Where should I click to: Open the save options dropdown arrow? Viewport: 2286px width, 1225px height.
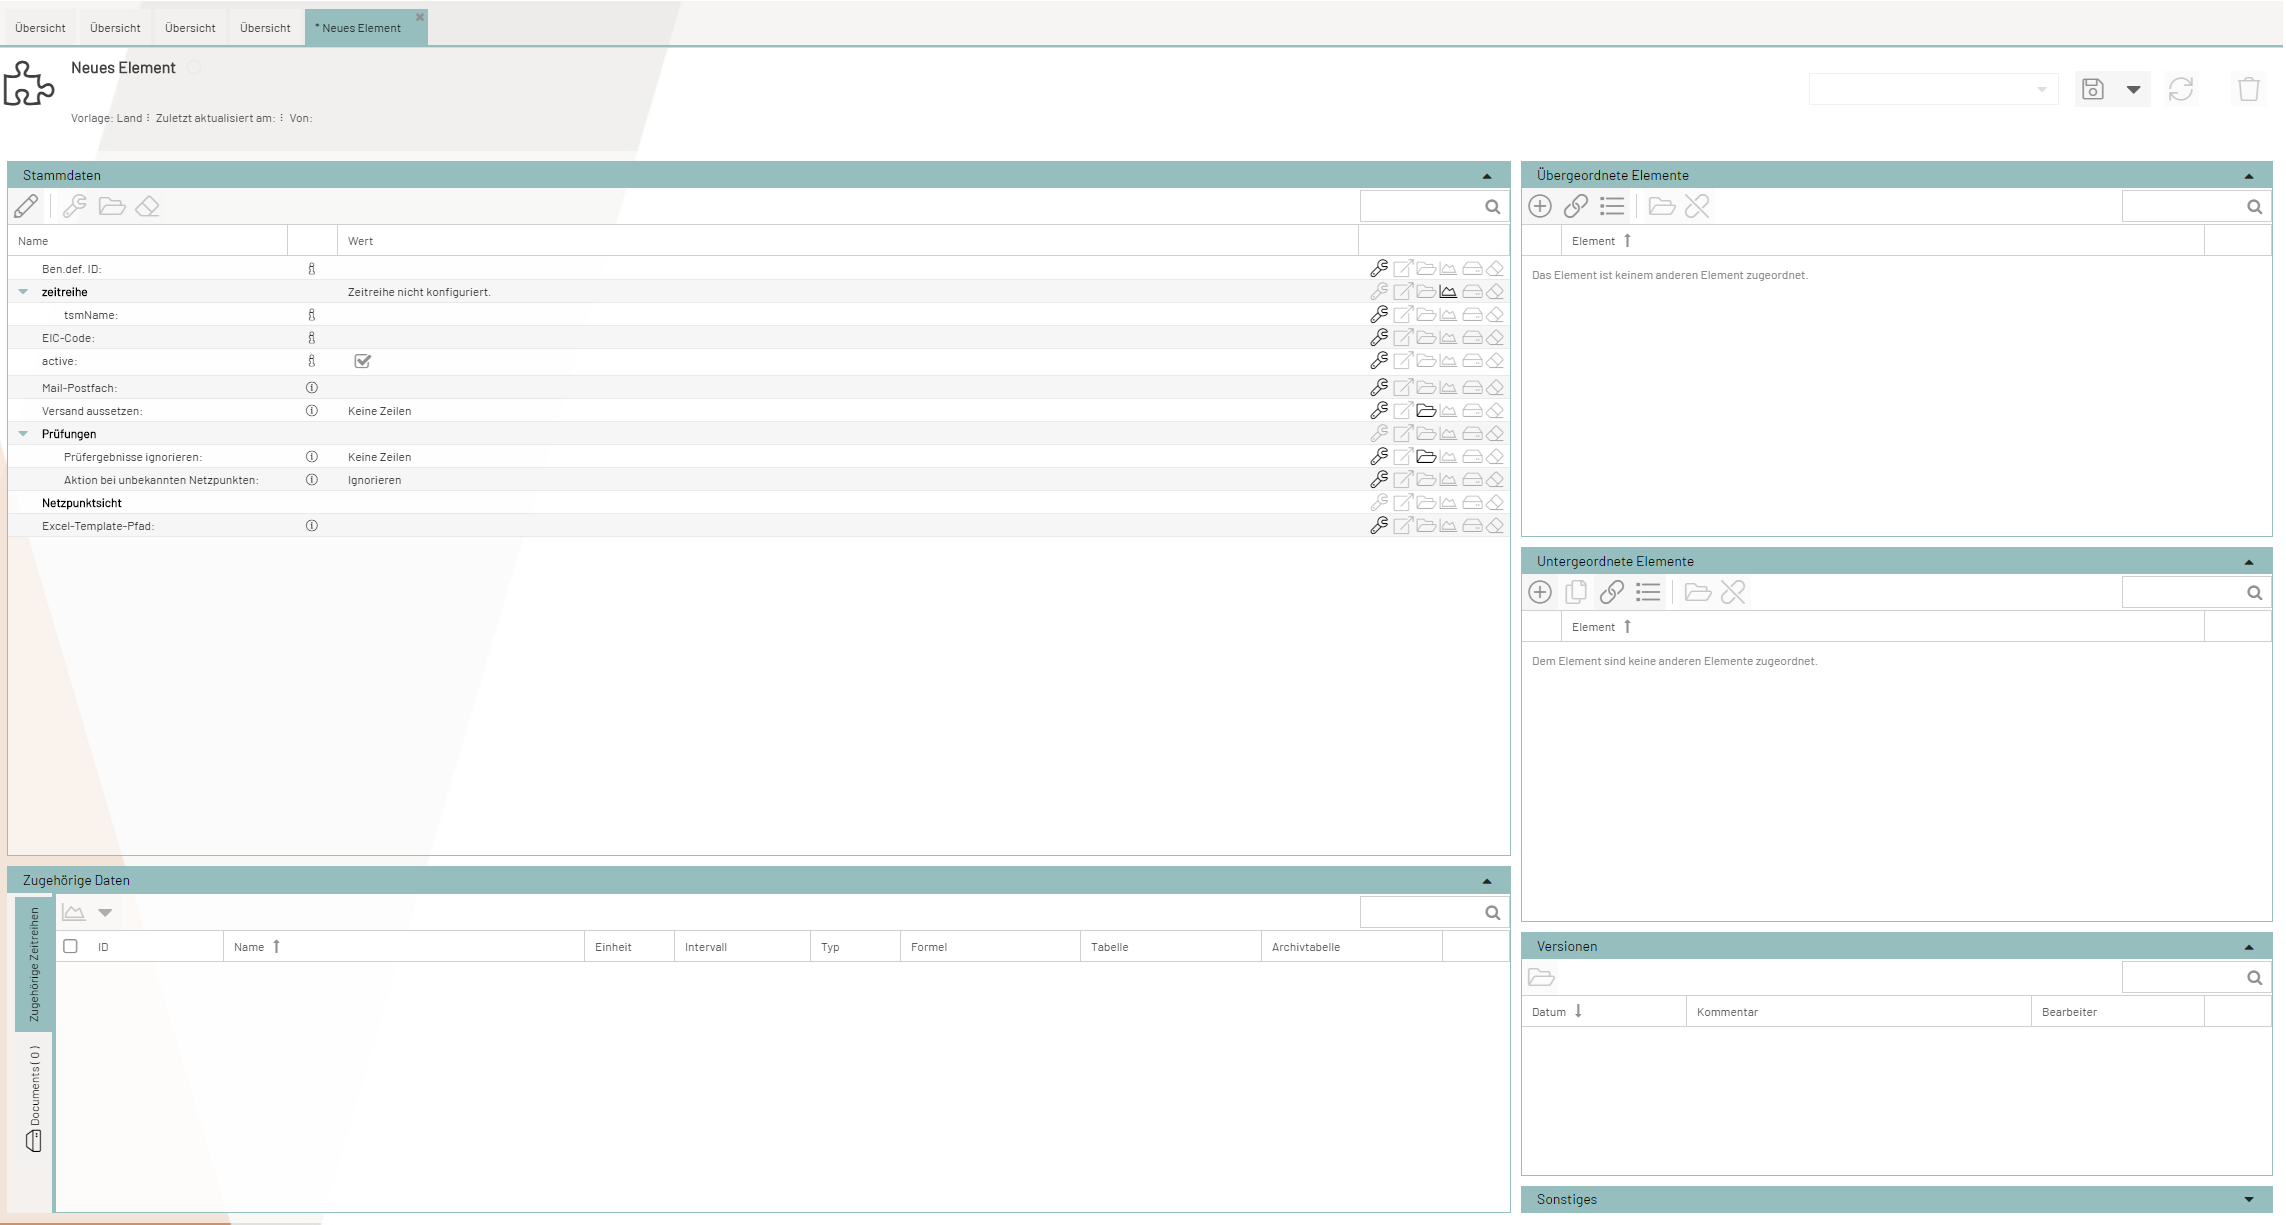[x=2133, y=90]
